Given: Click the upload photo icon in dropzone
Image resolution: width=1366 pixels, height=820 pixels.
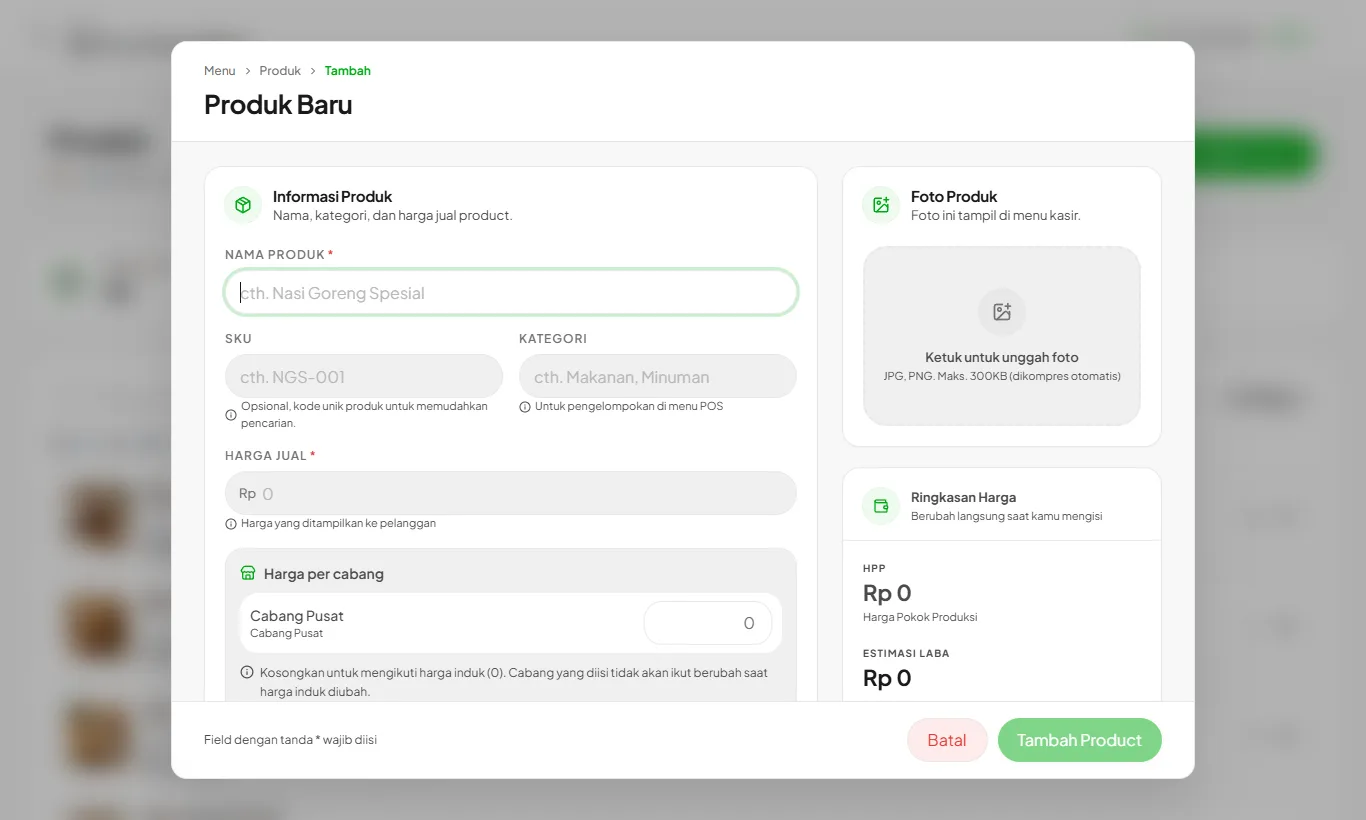Looking at the screenshot, I should pyautogui.click(x=1002, y=312).
